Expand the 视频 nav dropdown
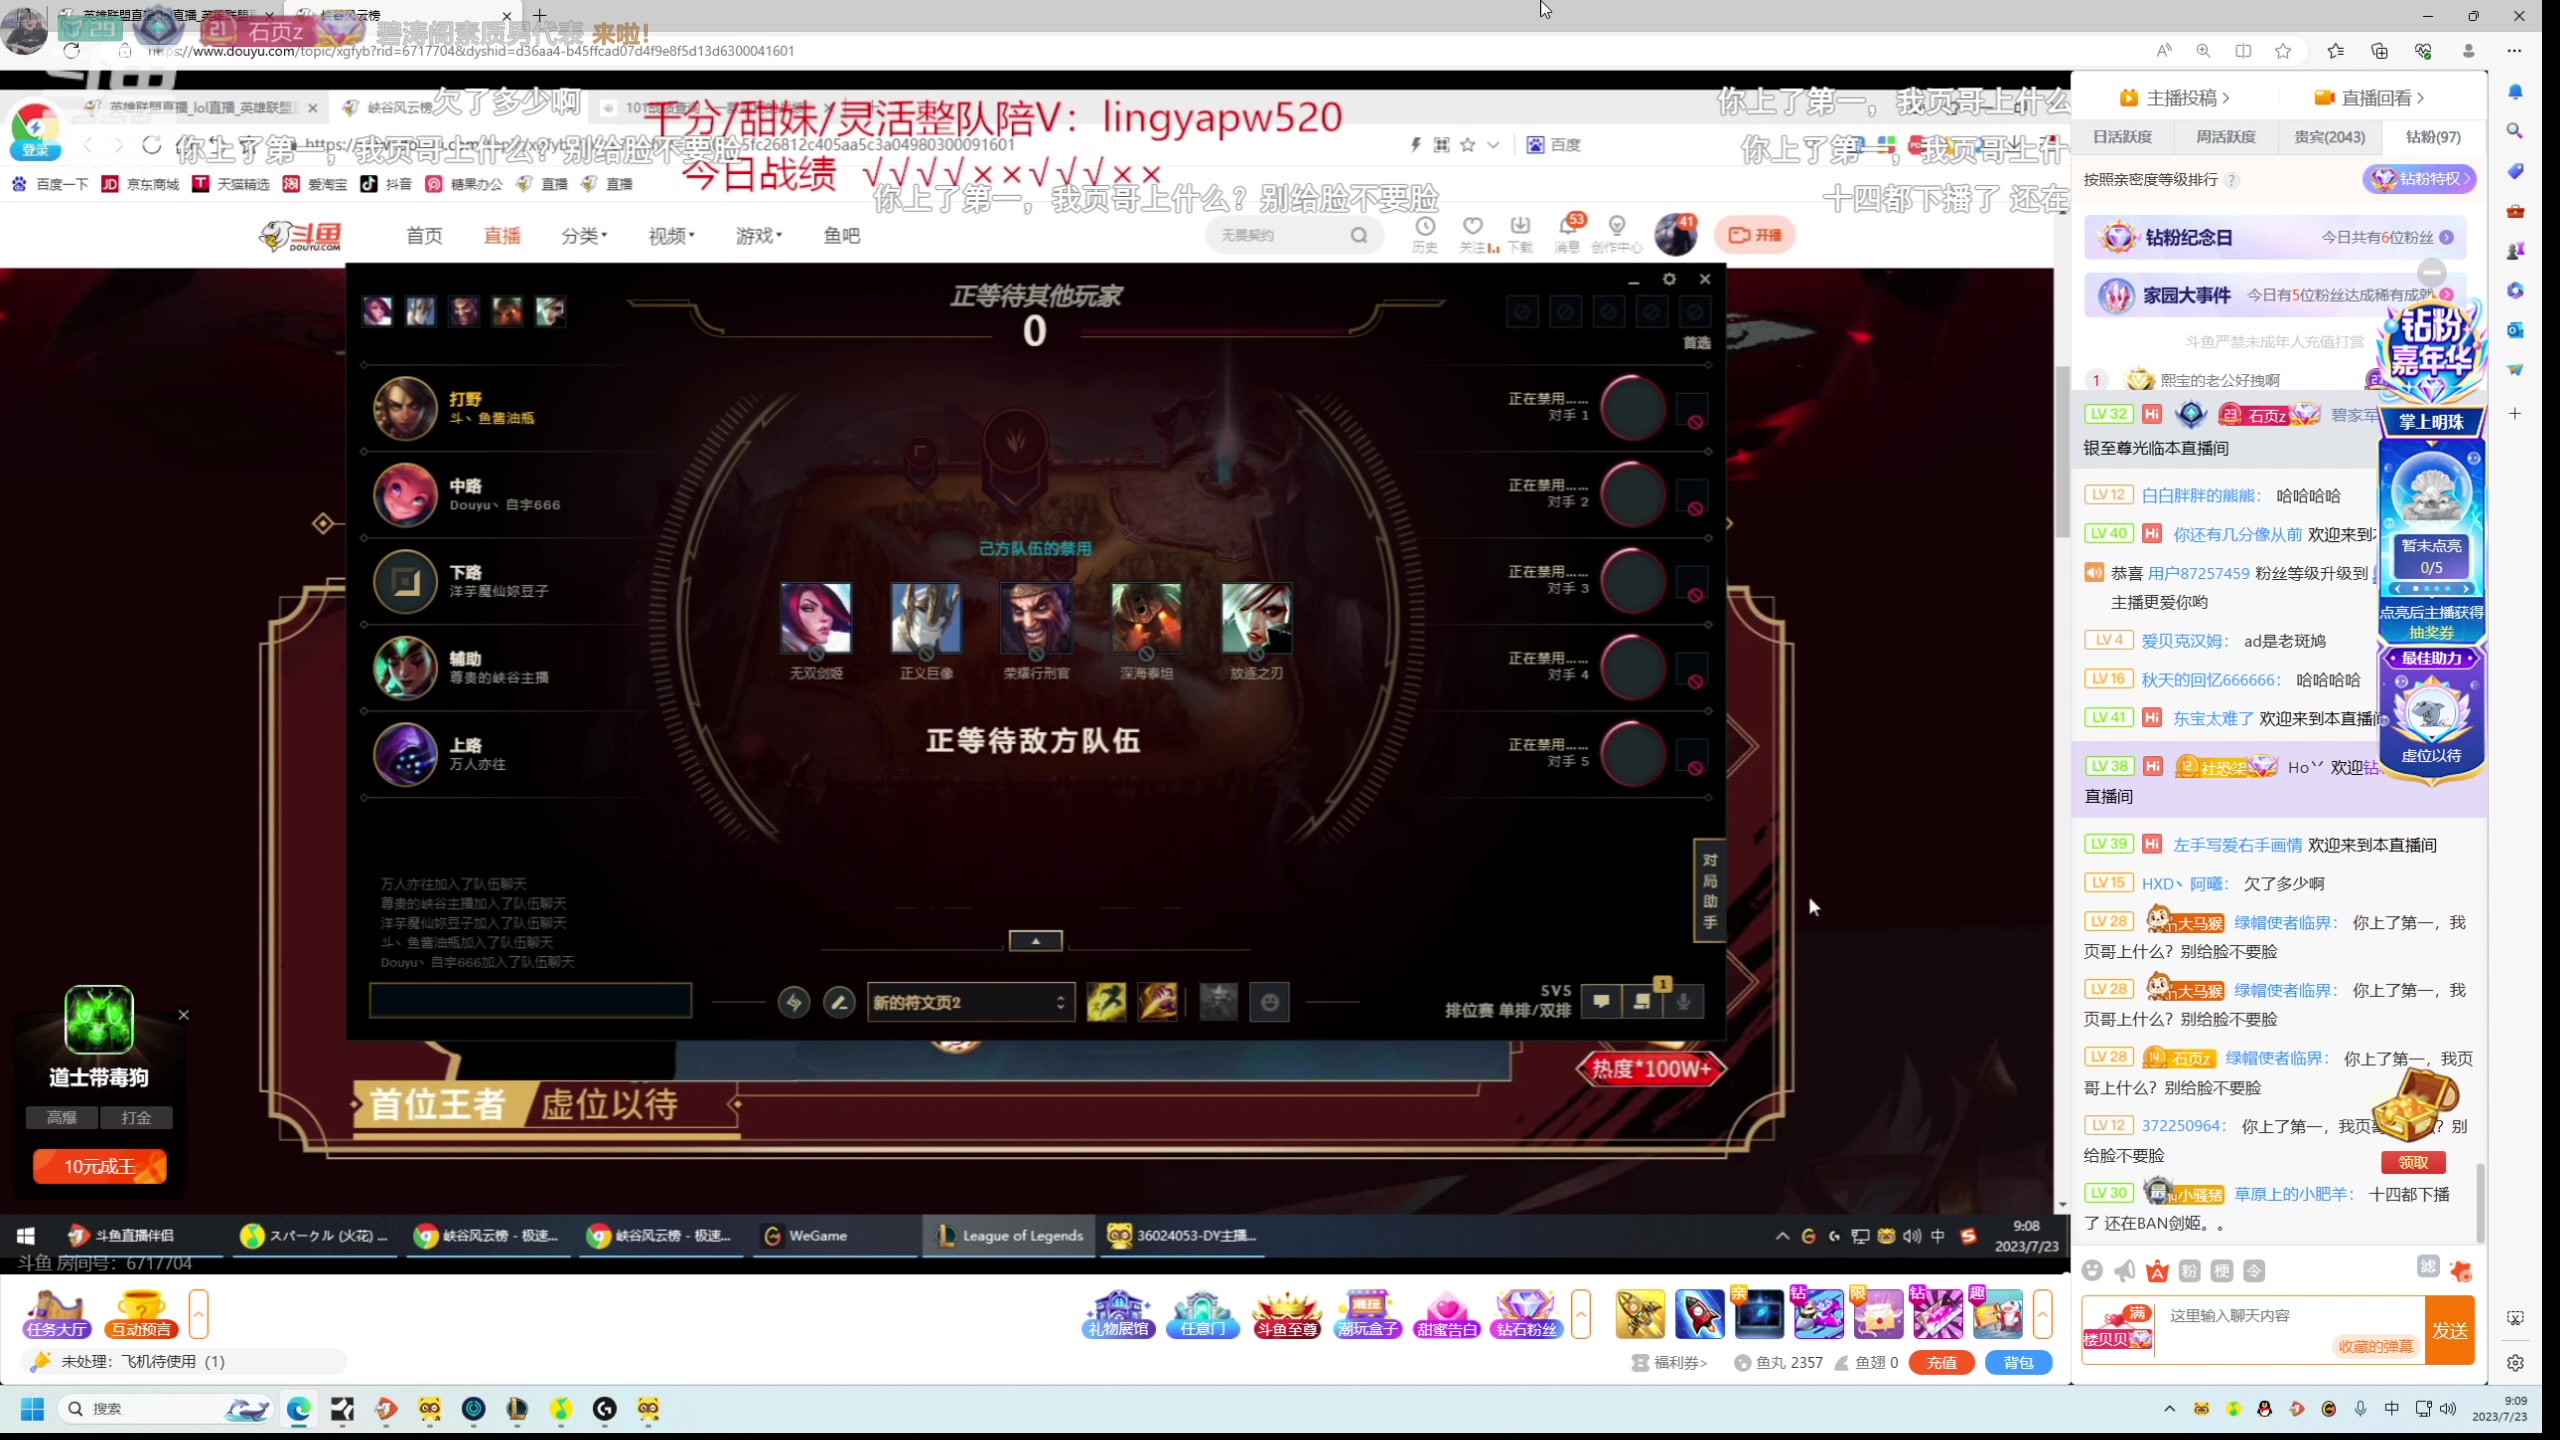 (x=671, y=236)
